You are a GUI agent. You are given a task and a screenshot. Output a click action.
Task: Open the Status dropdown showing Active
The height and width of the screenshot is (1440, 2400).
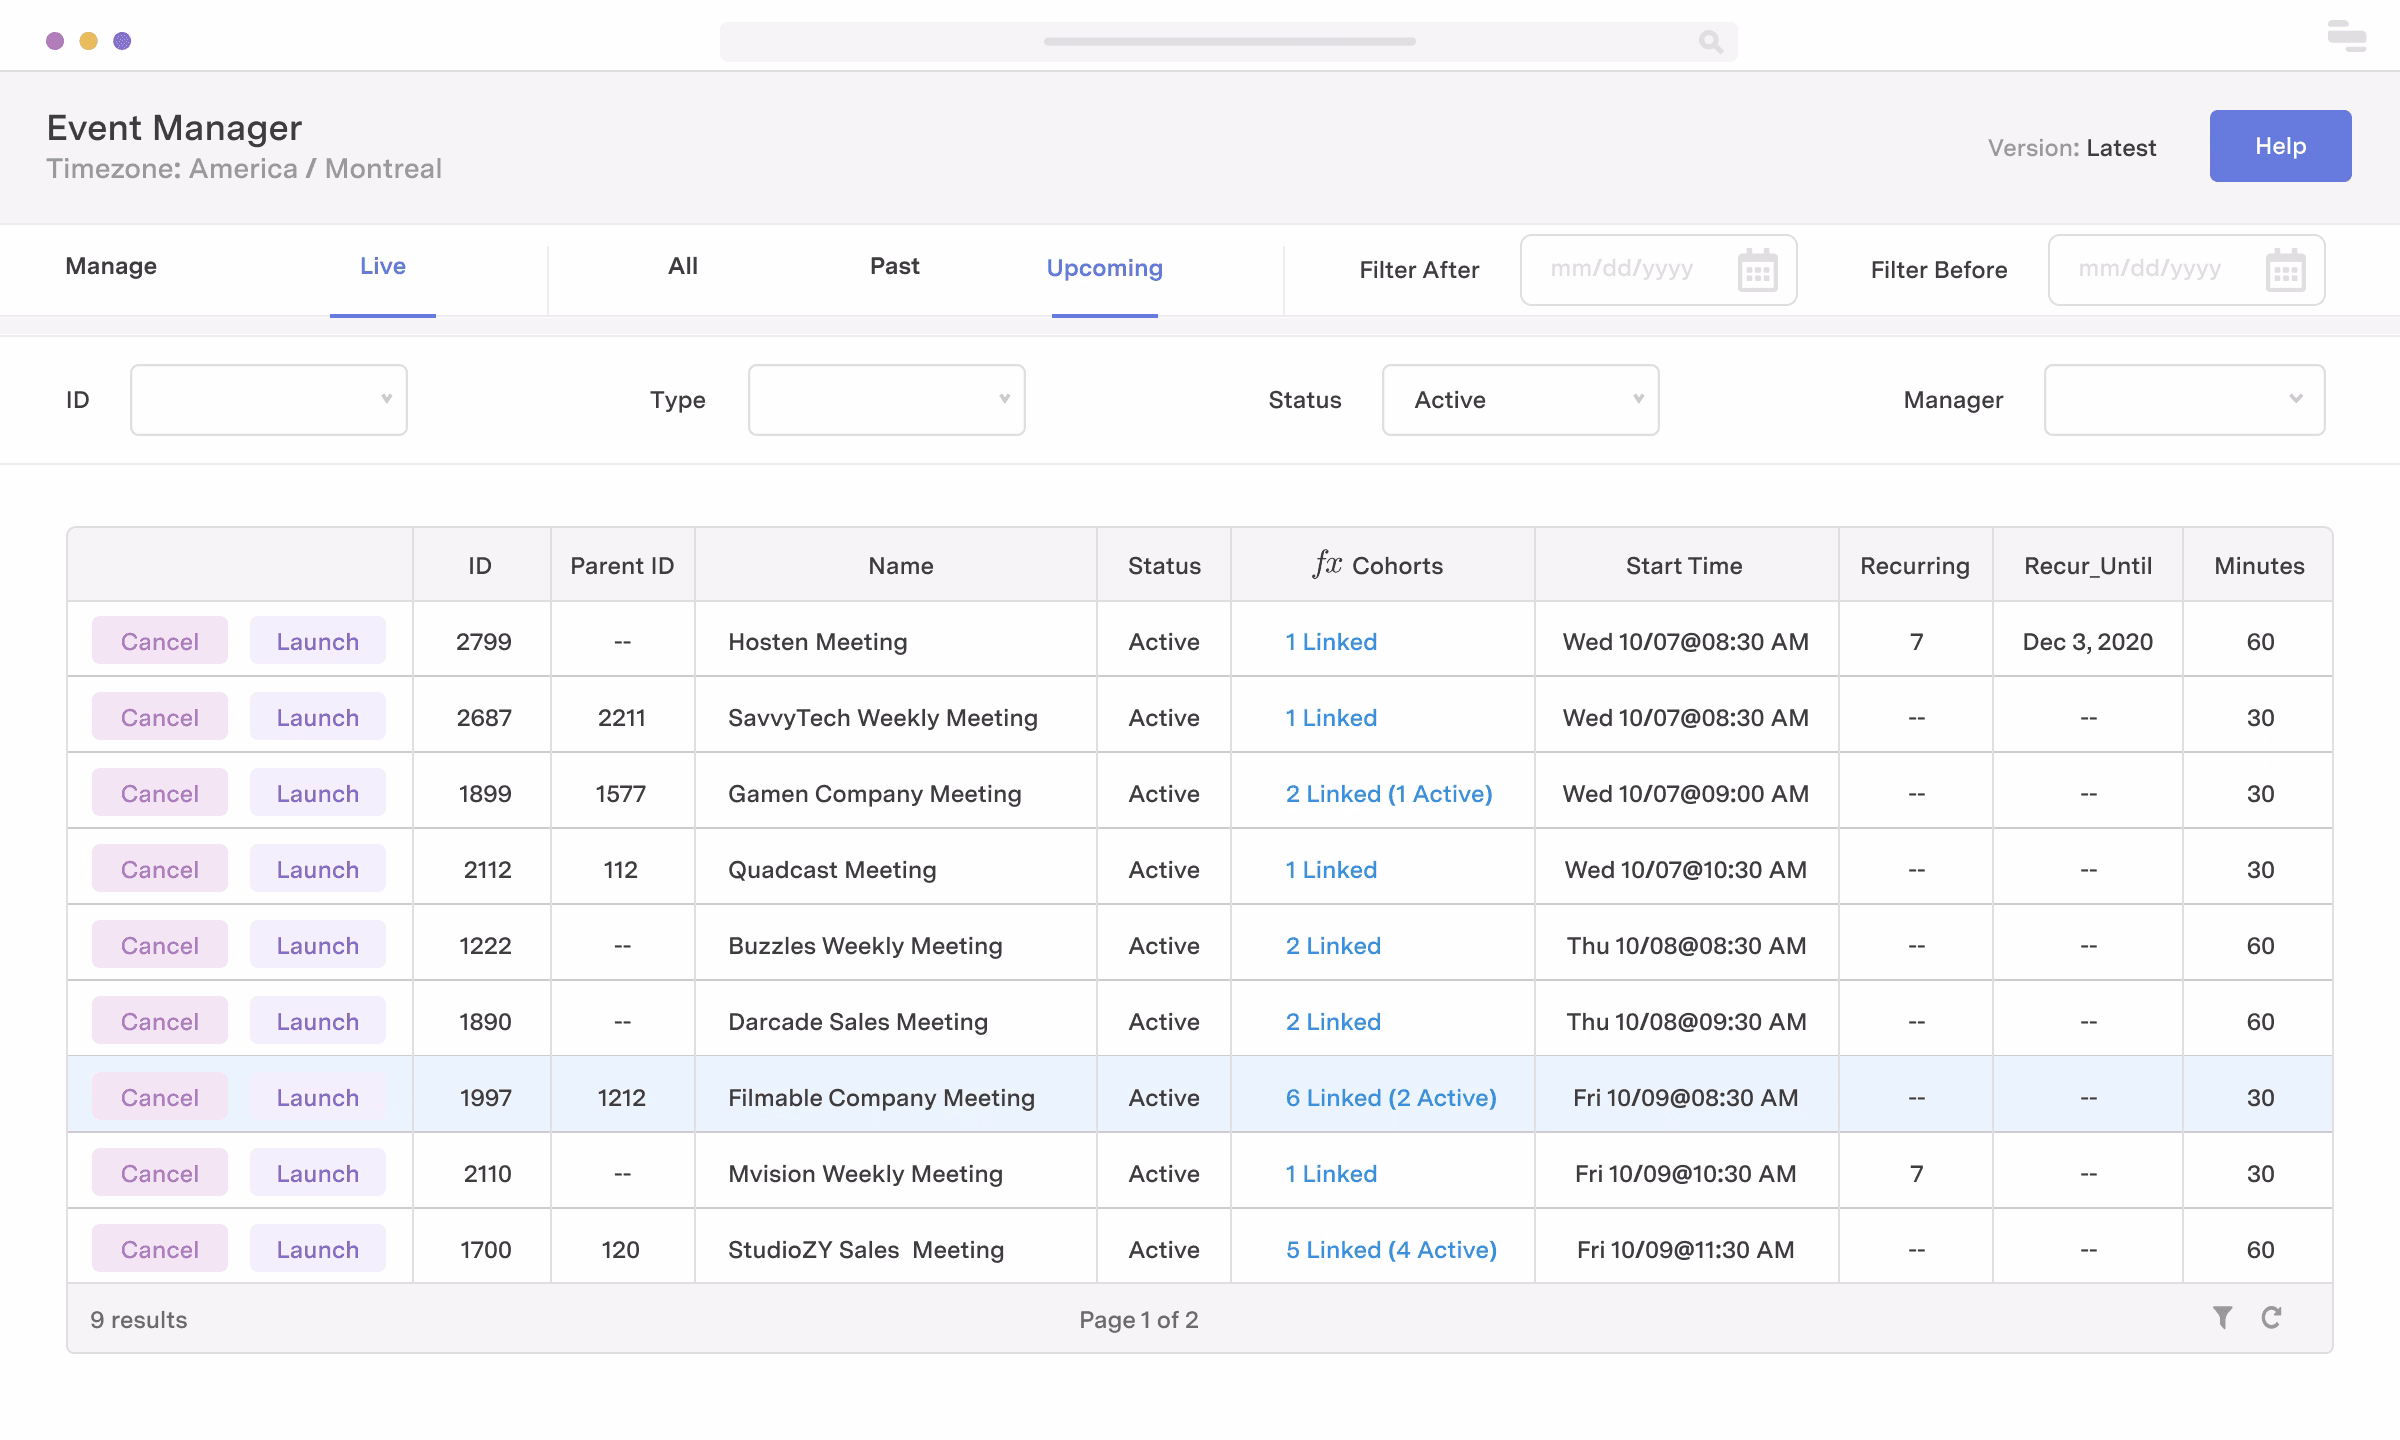tap(1520, 400)
